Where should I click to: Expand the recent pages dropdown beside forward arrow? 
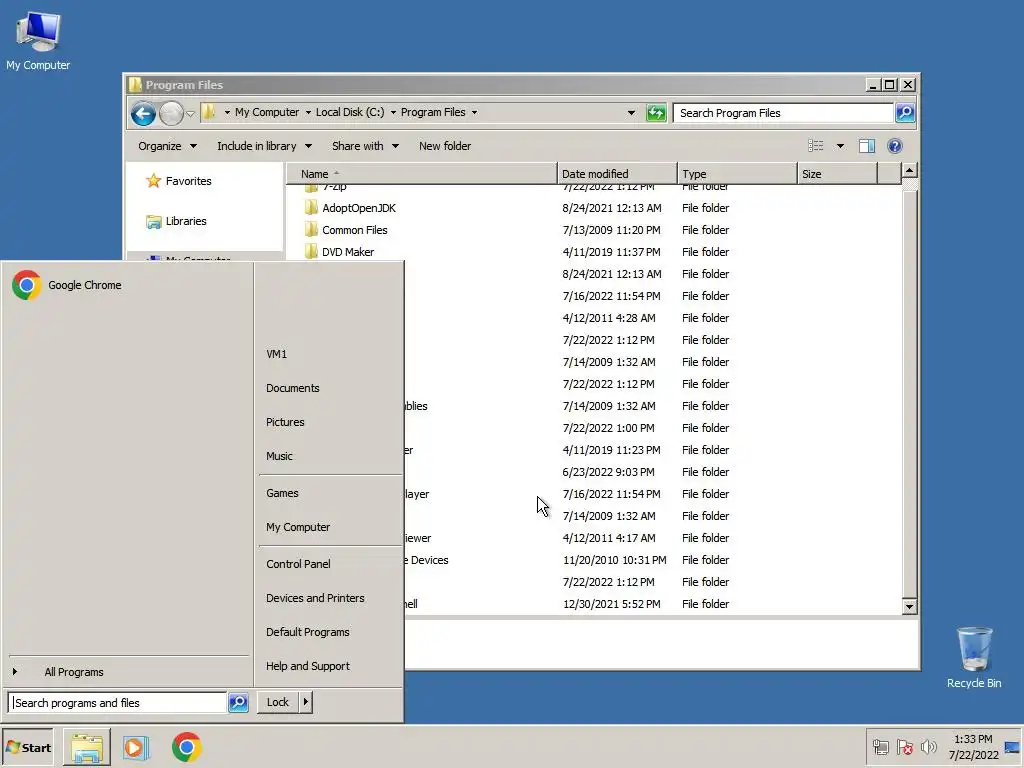pos(190,114)
